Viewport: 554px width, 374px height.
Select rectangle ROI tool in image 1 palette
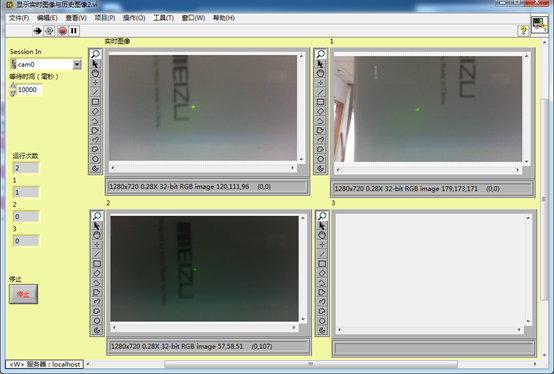click(320, 102)
